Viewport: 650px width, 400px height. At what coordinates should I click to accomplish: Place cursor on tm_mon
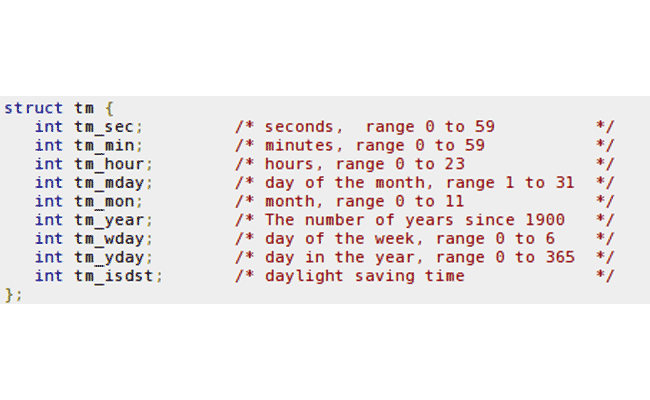coord(108,201)
